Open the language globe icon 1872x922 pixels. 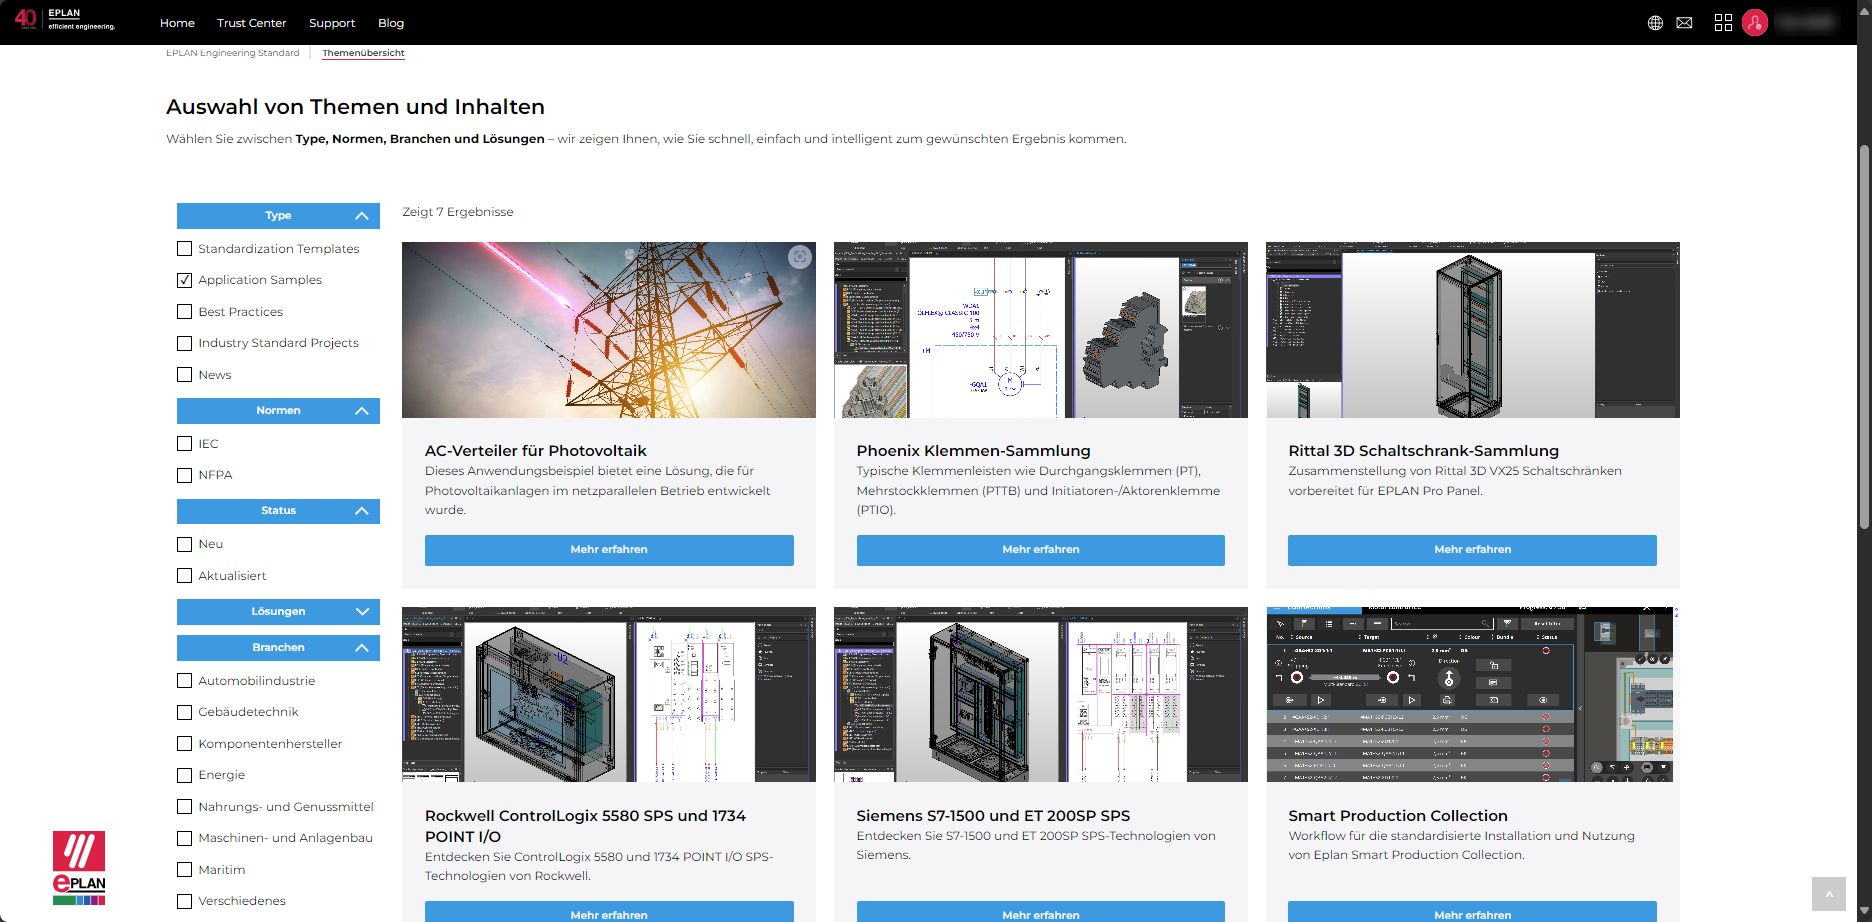[x=1655, y=23]
